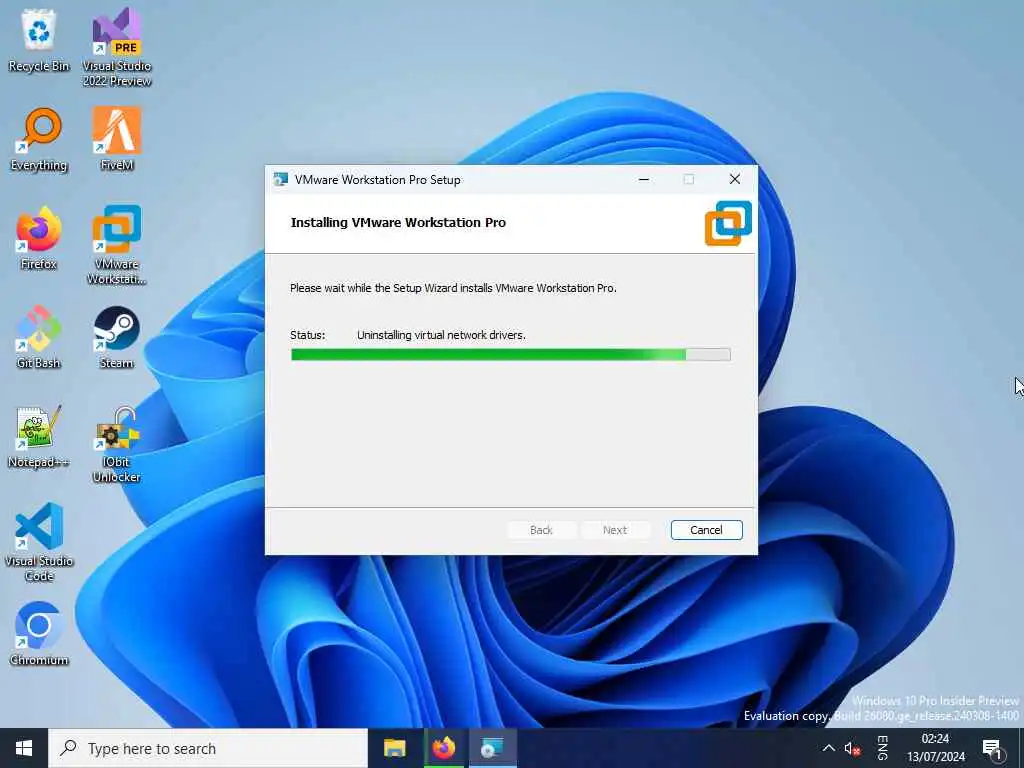Screen dimensions: 1024x768
Task: Show hidden system tray icons
Action: [828, 748]
